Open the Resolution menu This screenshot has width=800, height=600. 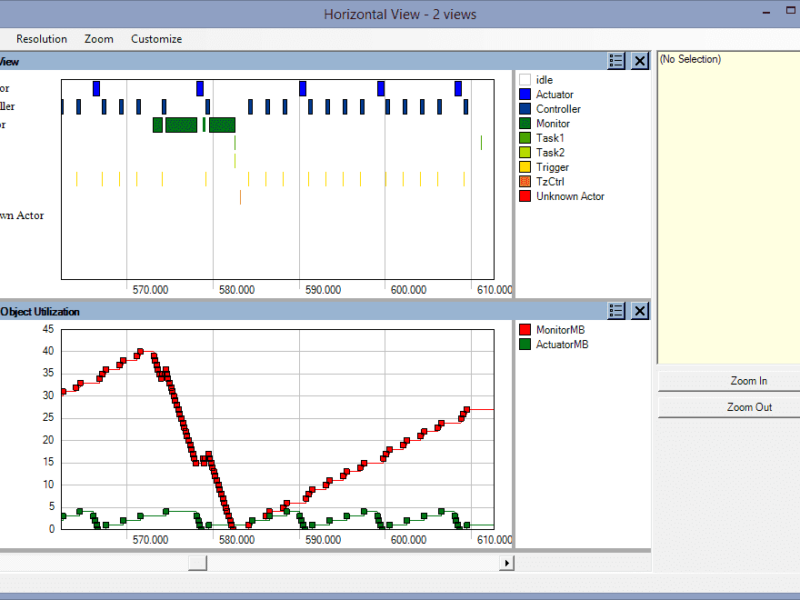(41, 38)
